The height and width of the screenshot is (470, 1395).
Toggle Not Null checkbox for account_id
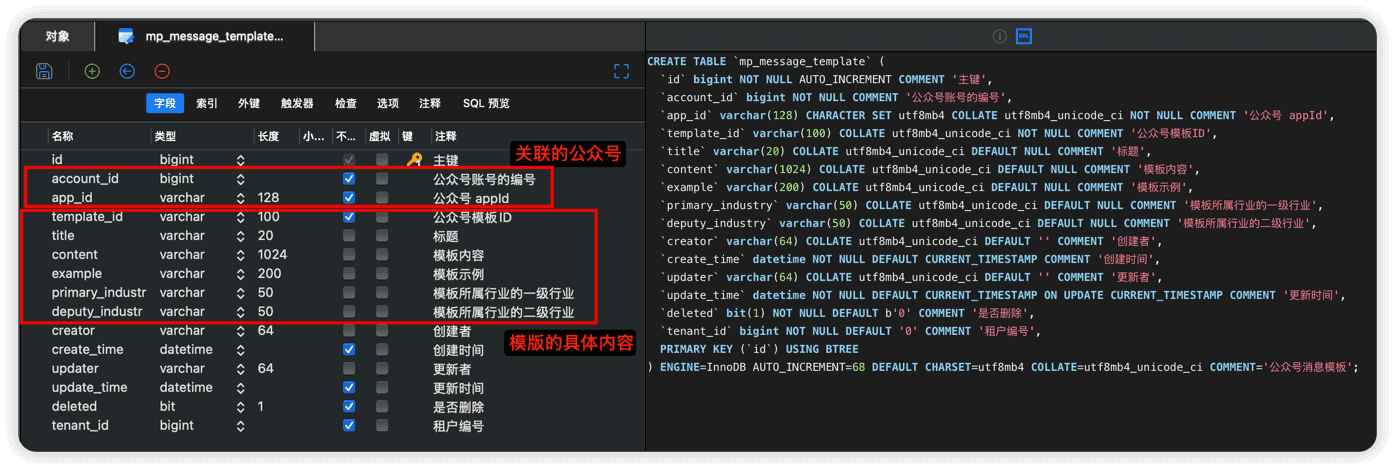[349, 179]
